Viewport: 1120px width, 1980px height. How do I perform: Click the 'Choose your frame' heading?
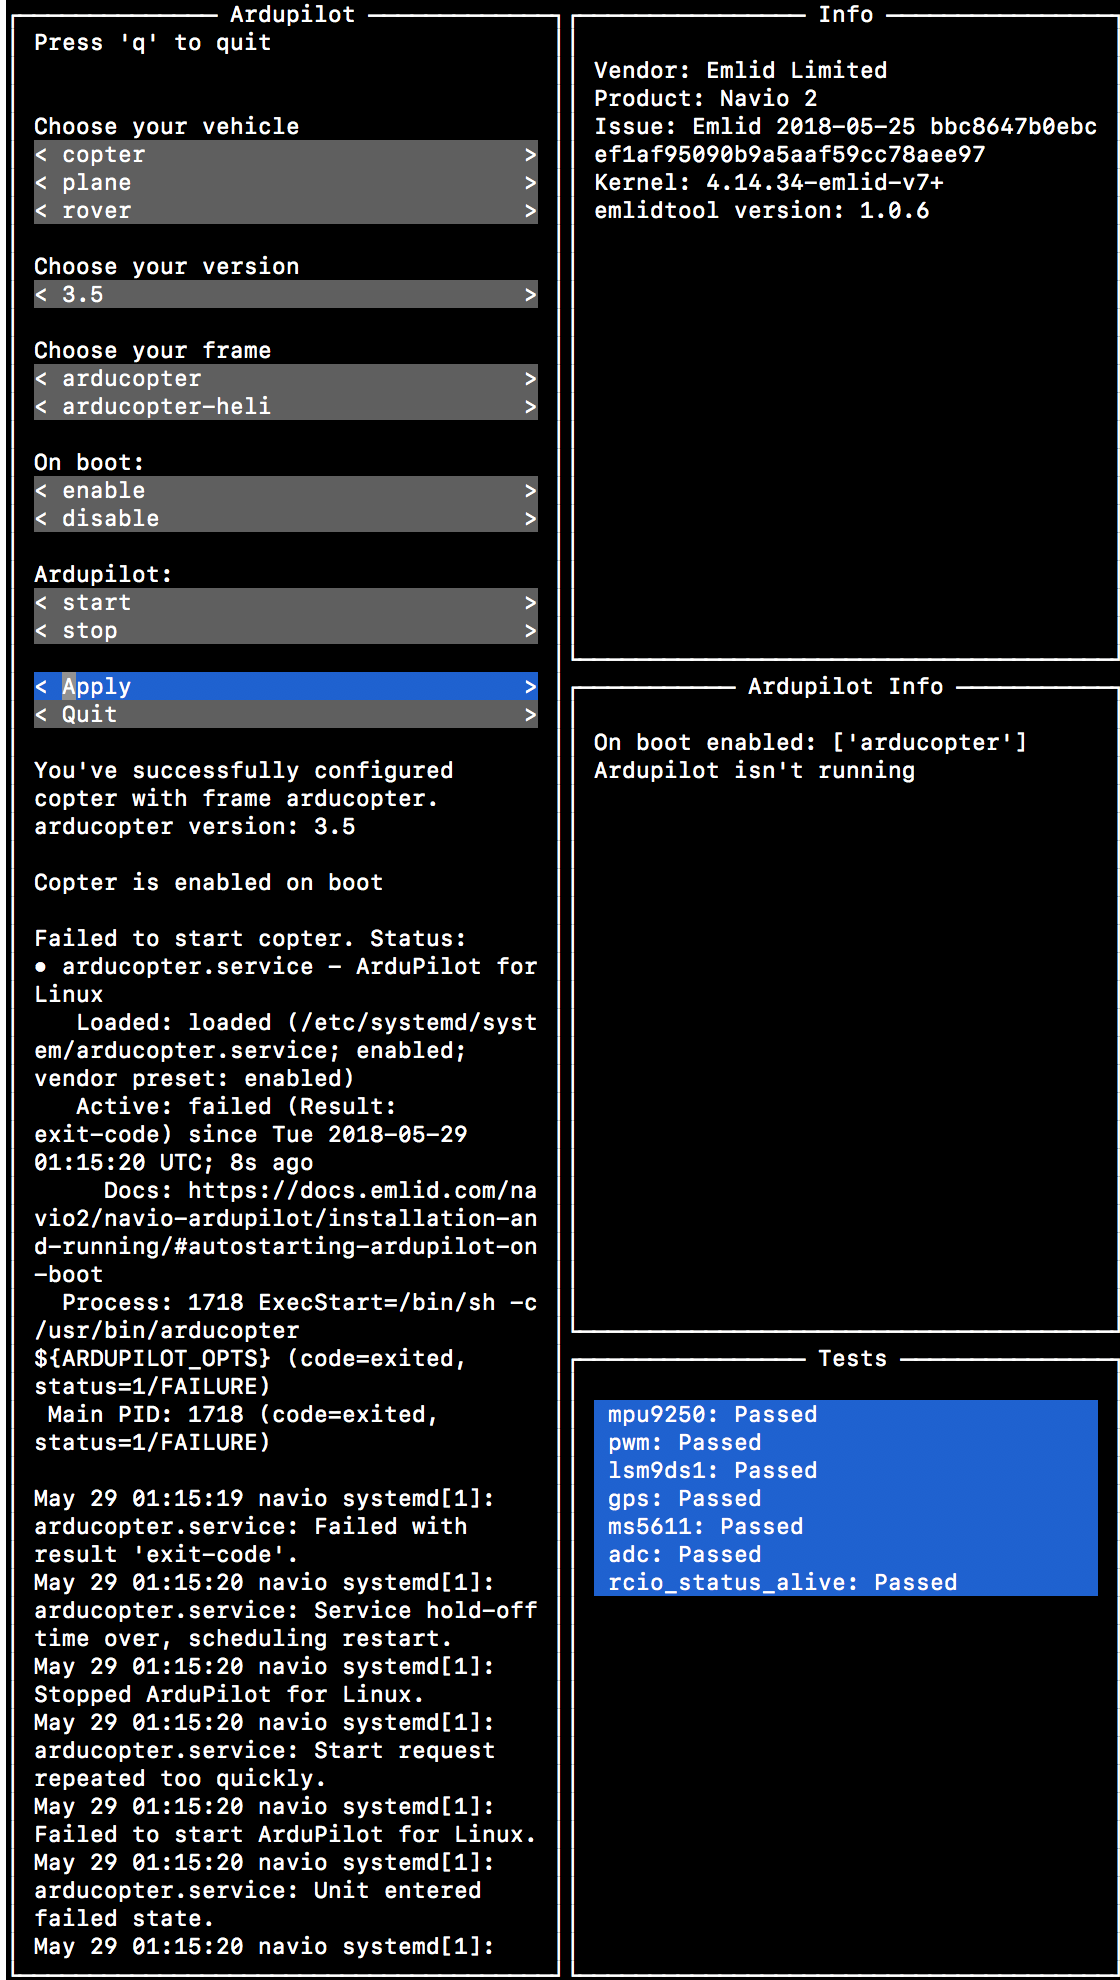click(152, 350)
